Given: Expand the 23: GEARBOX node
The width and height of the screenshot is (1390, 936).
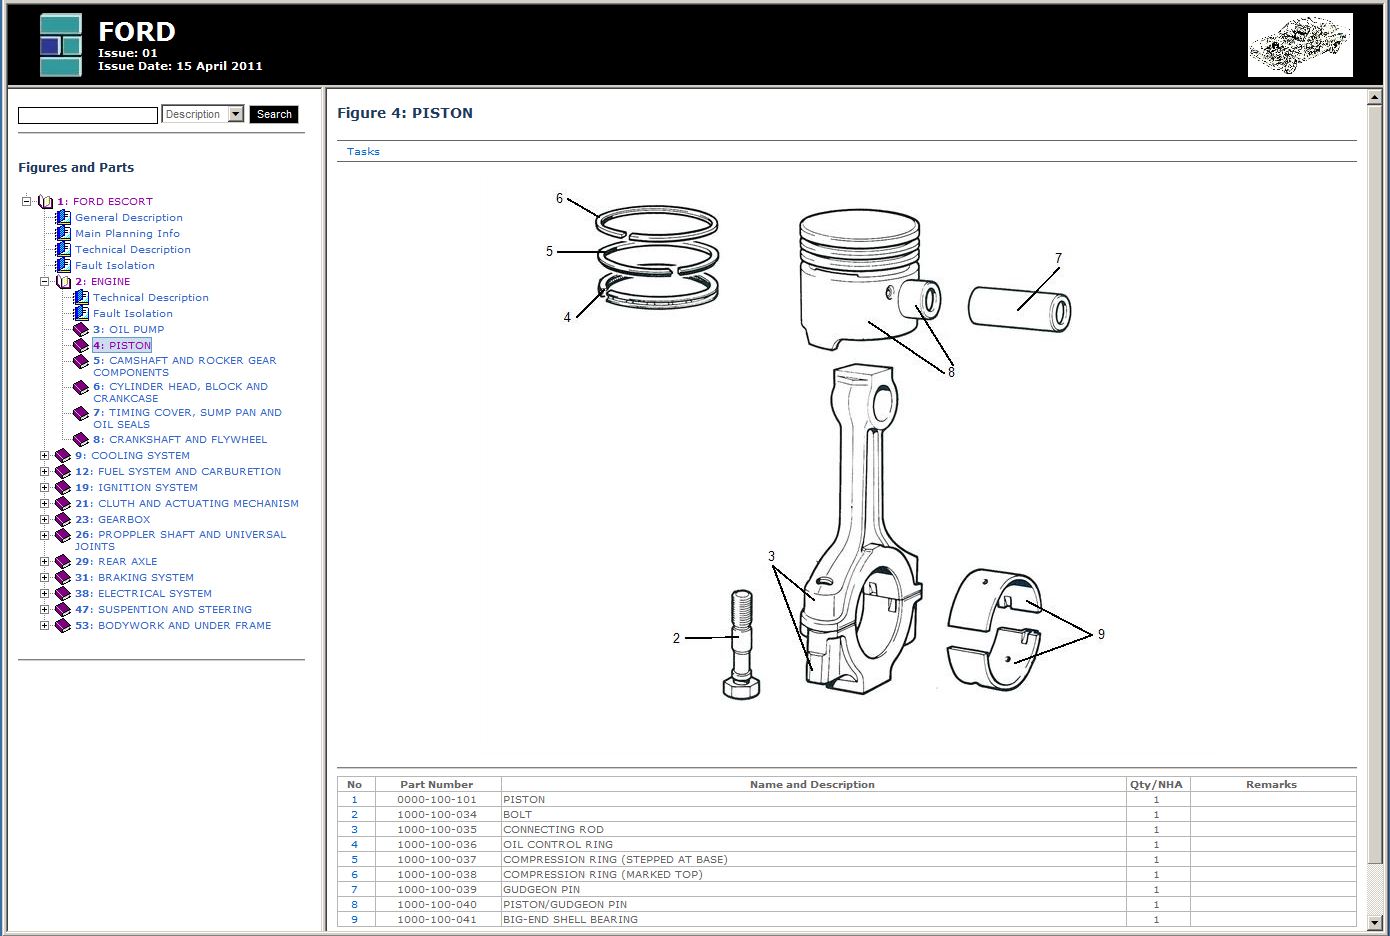Looking at the screenshot, I should [45, 519].
